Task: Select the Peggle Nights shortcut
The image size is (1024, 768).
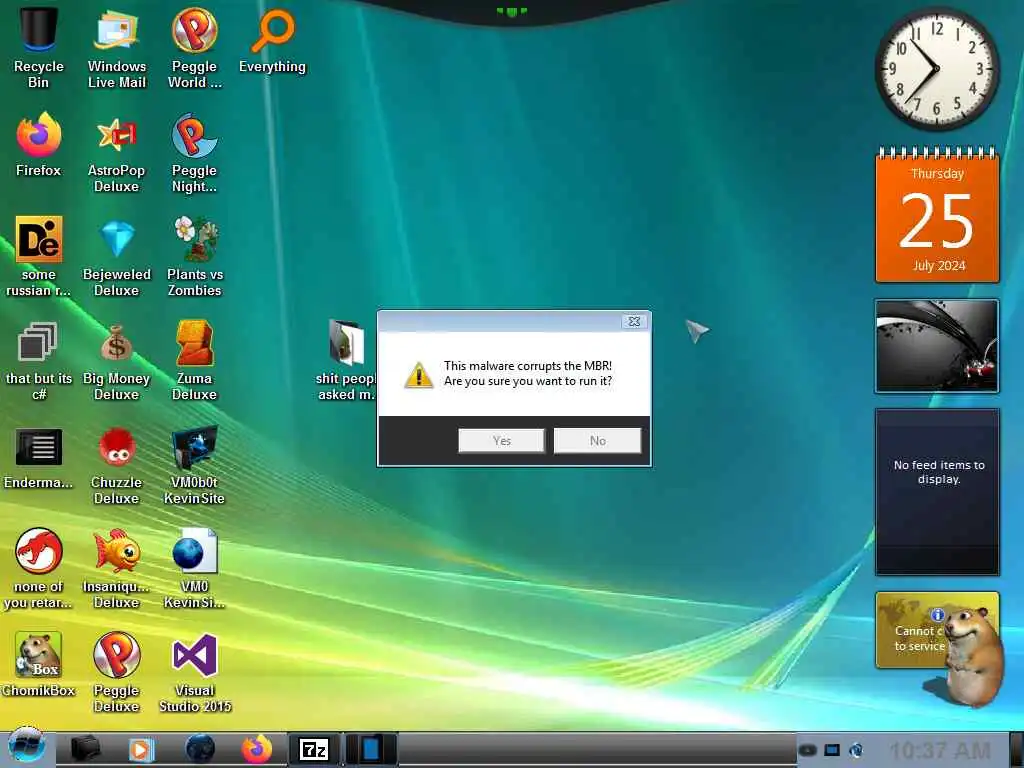Action: tap(195, 153)
